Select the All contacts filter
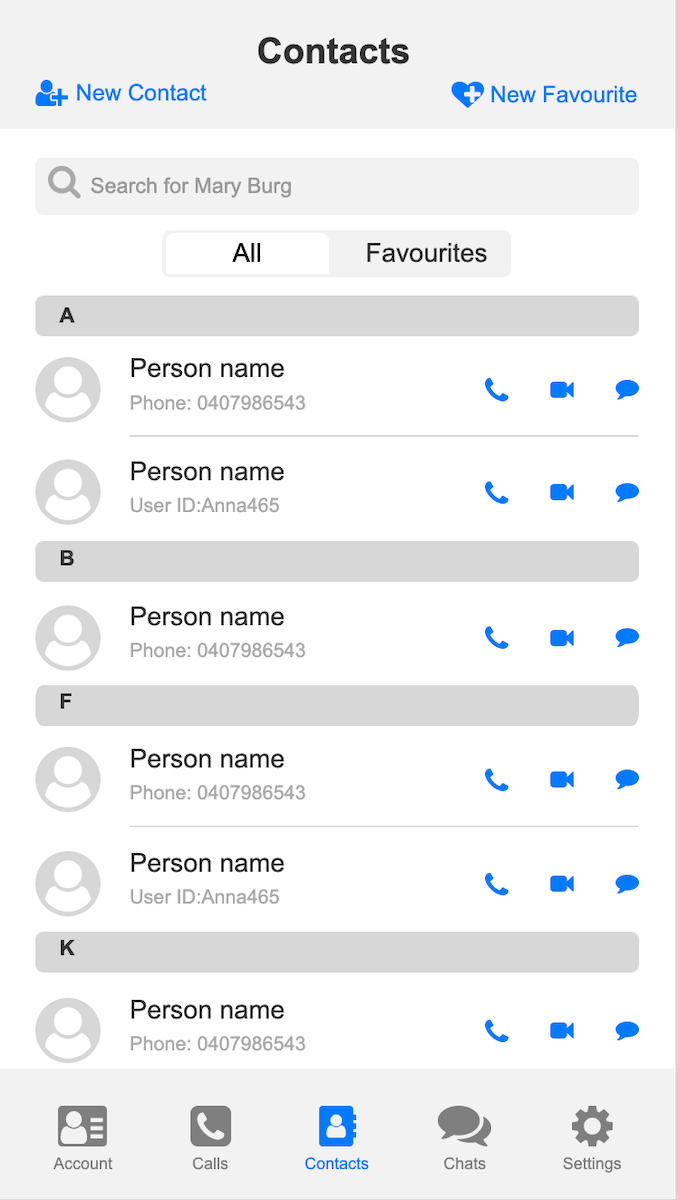Screen dimensions: 678x1200 click(x=247, y=253)
